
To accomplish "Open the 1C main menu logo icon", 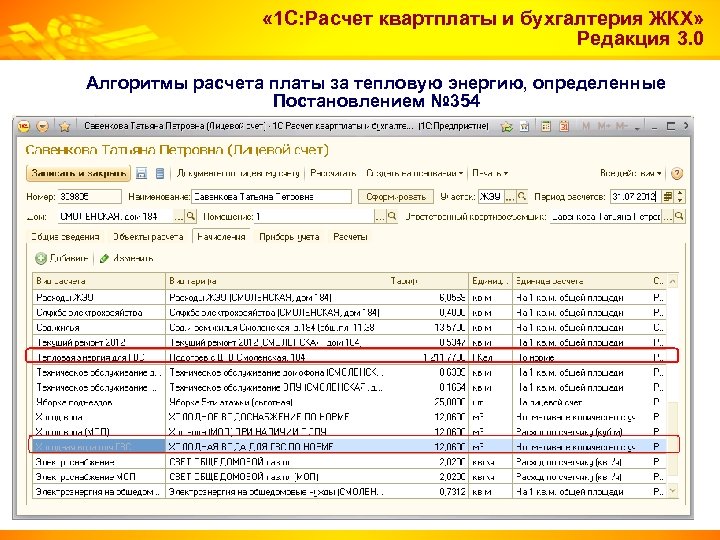I will click(x=24, y=126).
